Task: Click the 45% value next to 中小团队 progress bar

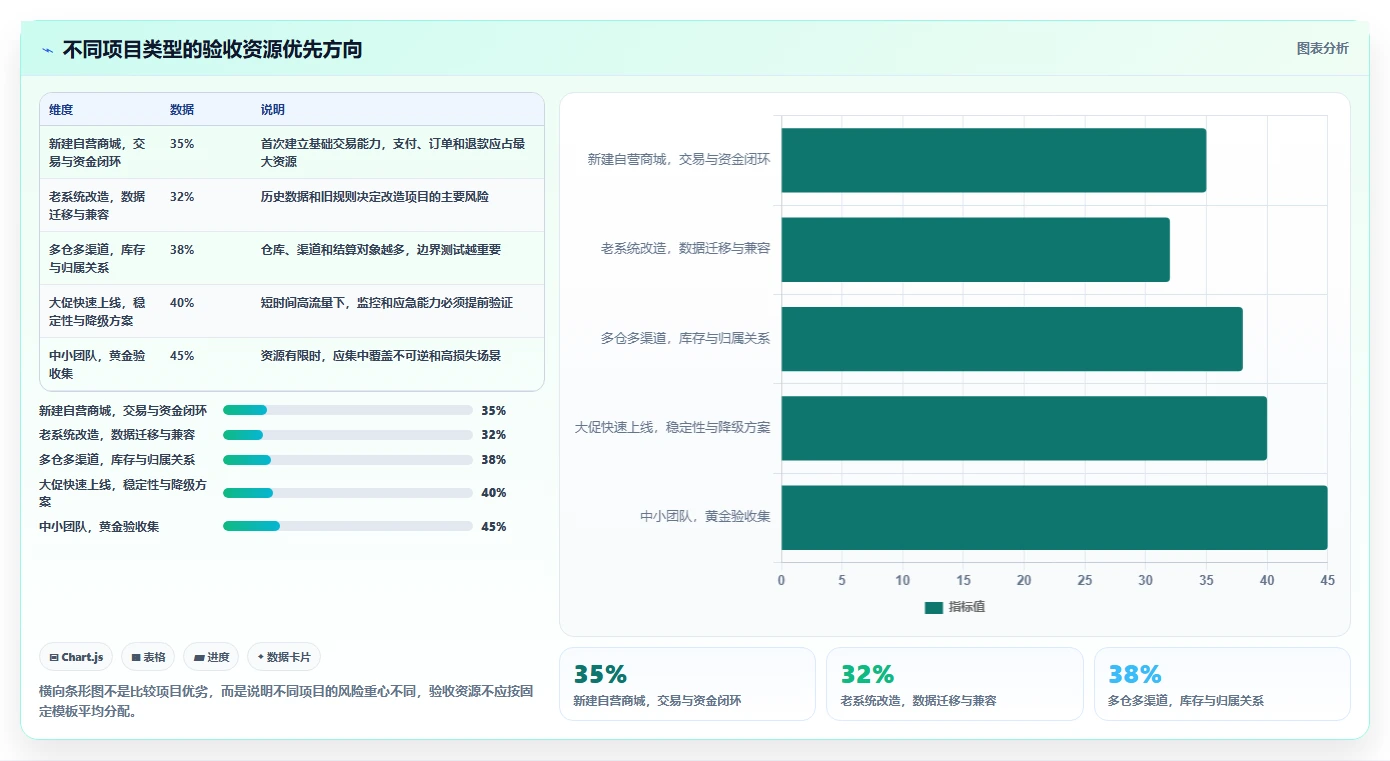Action: pos(493,527)
